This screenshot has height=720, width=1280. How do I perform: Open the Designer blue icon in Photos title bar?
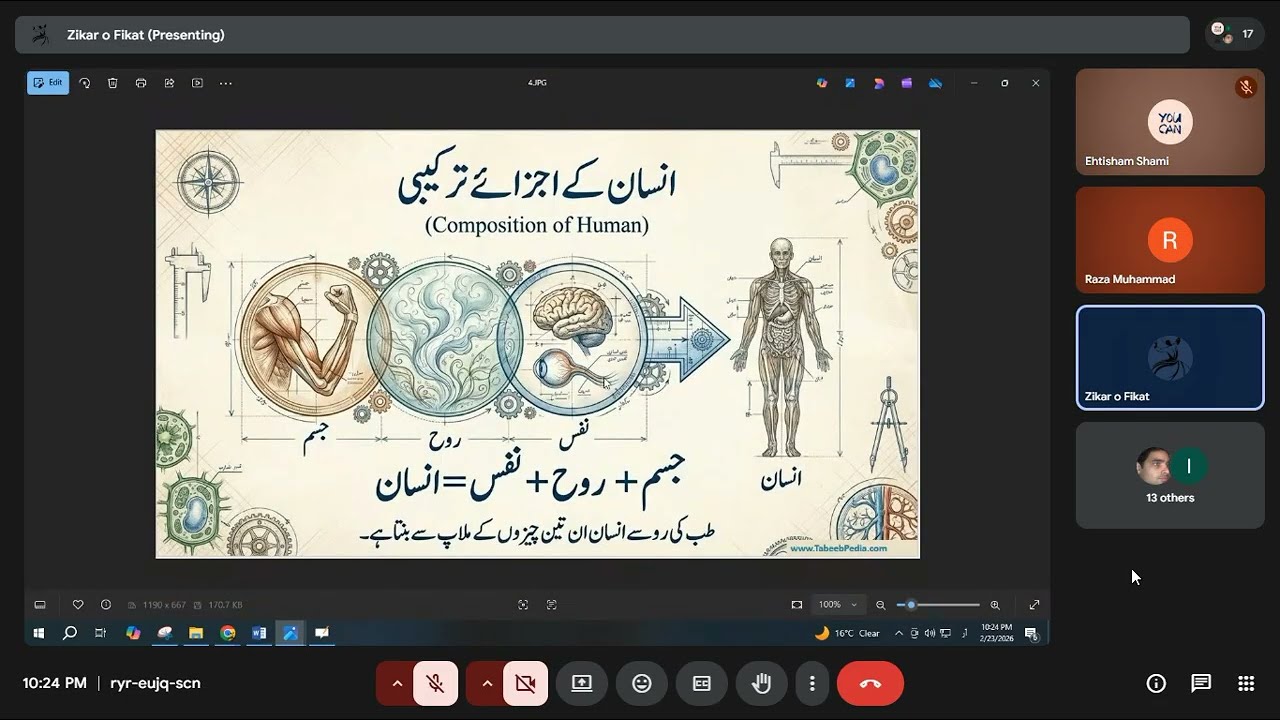[x=850, y=83]
